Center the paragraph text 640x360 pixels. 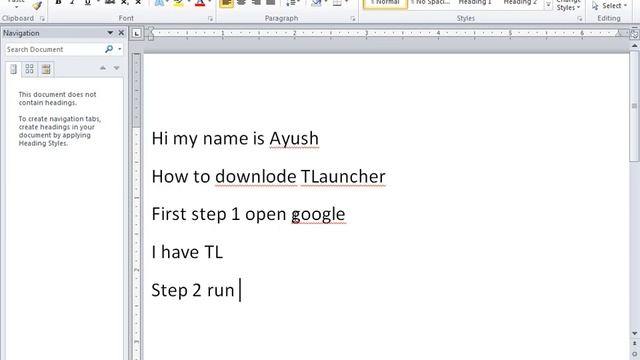tap(242, 3)
